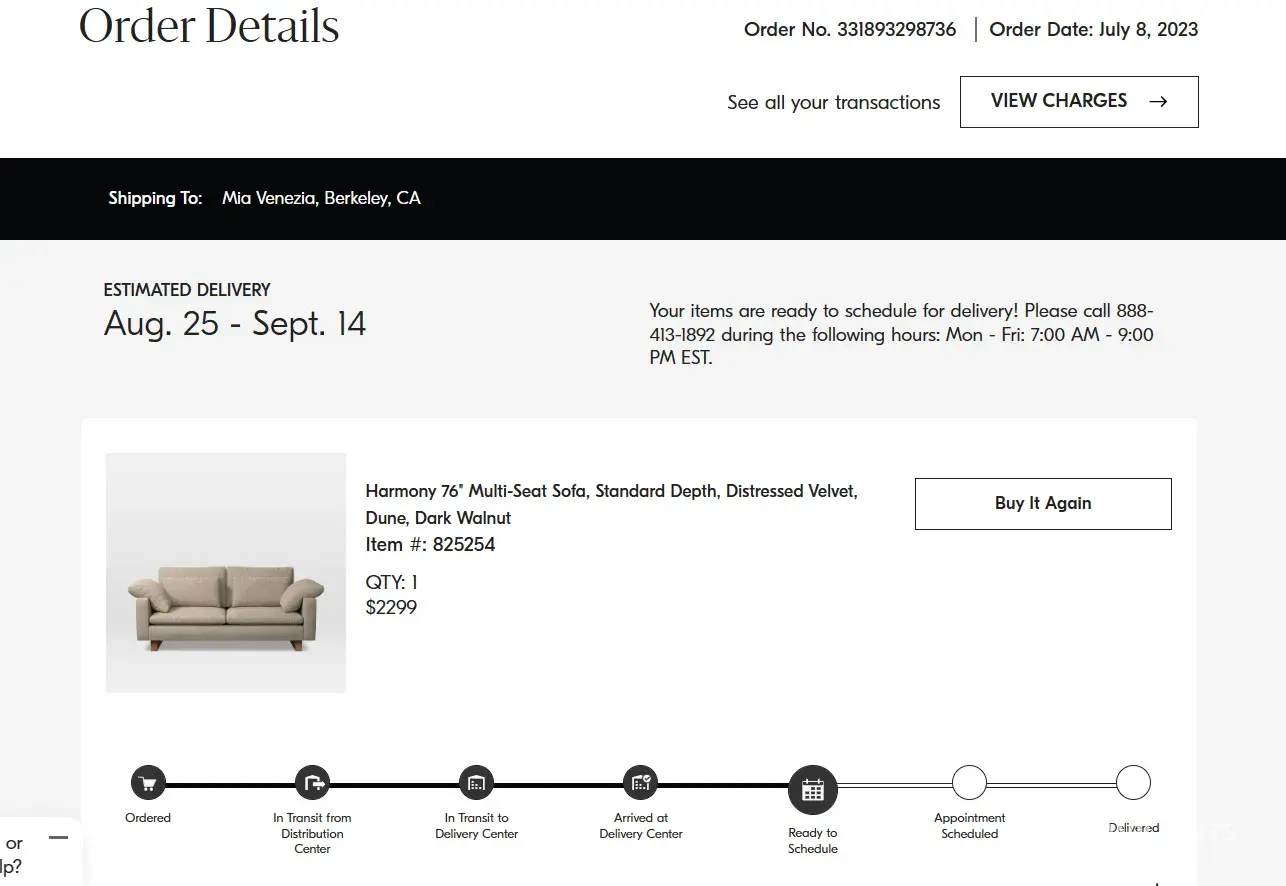Viewport: 1286px width, 886px height.
Task: Click the Appointment Scheduled empty circle
Action: 969,783
